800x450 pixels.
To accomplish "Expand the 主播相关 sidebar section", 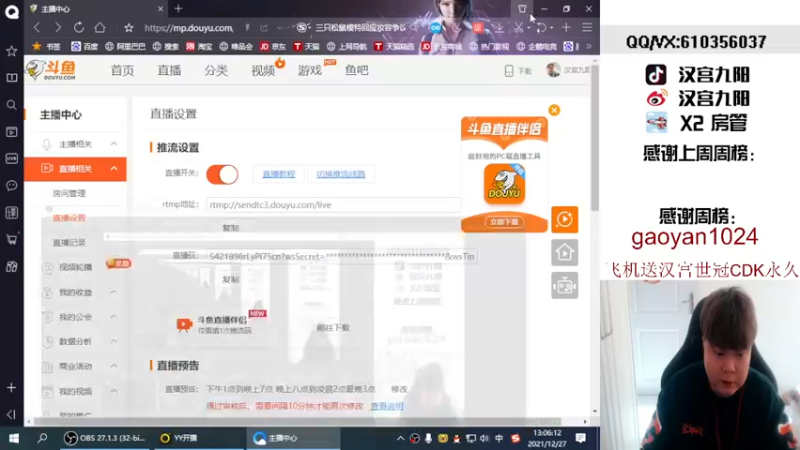I will [114, 144].
